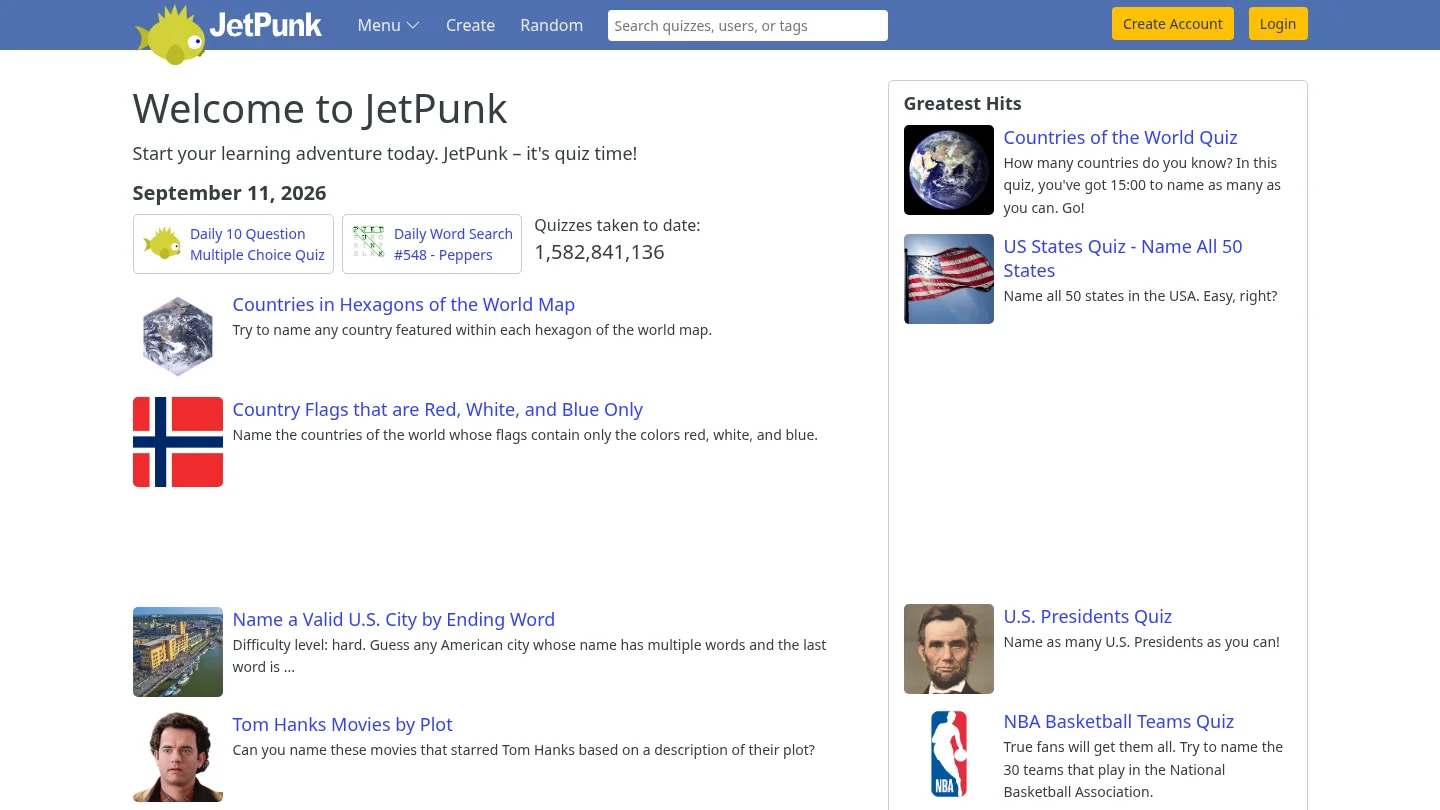Click the fish icon in the Daily quiz box
Viewport: 1440px width, 810px height.
[162, 243]
